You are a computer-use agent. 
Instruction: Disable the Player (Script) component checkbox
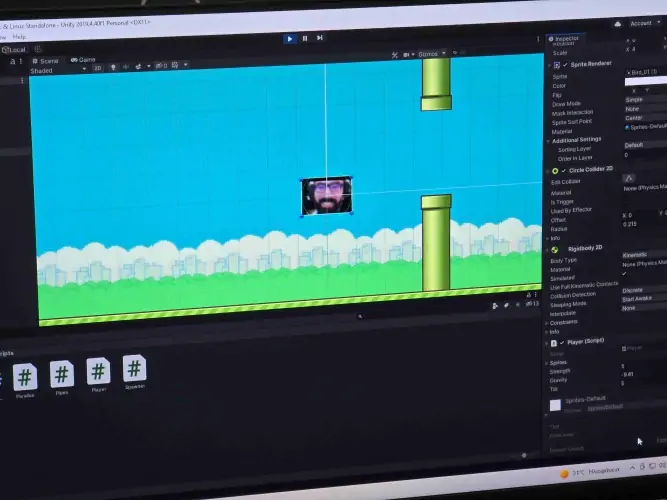(562, 343)
